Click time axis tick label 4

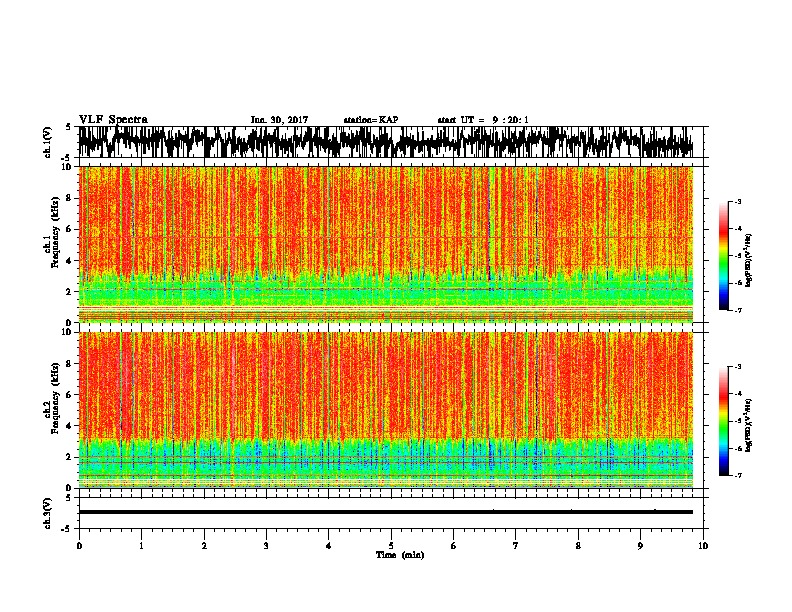click(328, 546)
